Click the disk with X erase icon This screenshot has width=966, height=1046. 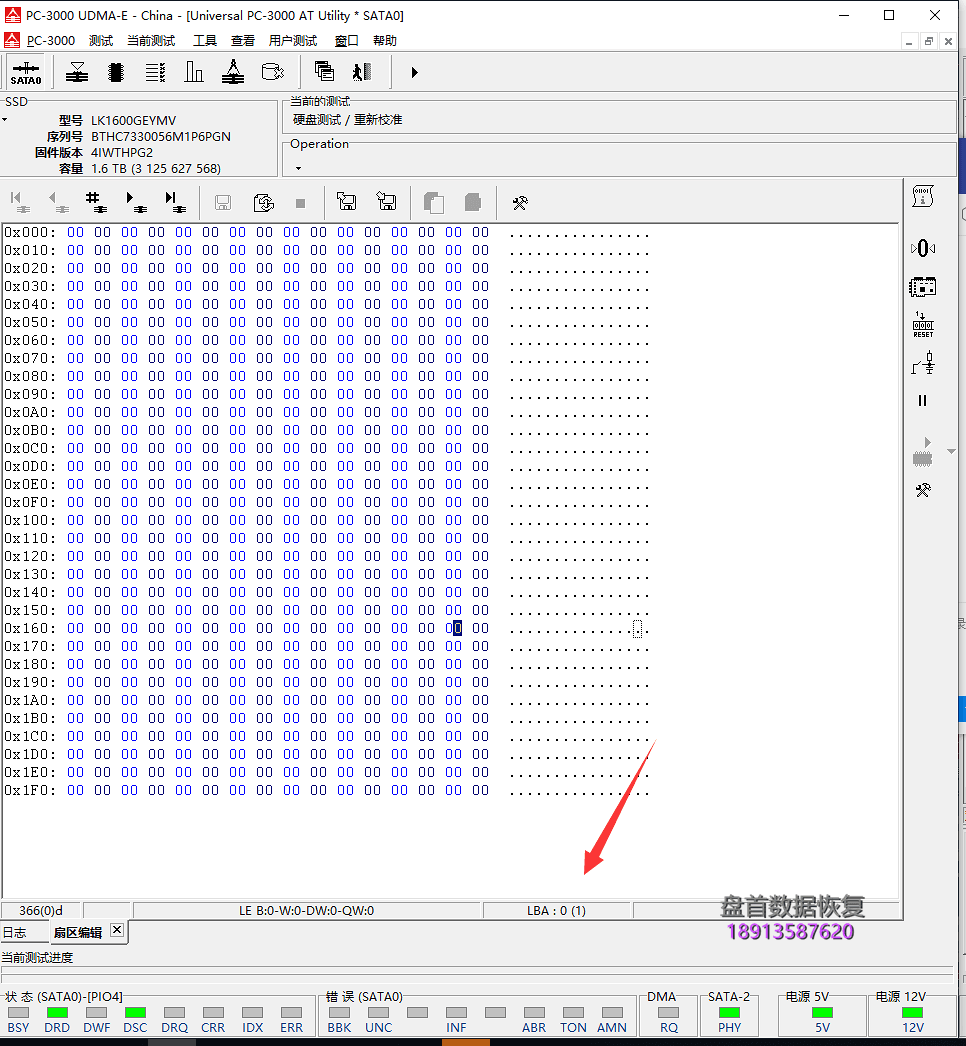click(x=272, y=72)
